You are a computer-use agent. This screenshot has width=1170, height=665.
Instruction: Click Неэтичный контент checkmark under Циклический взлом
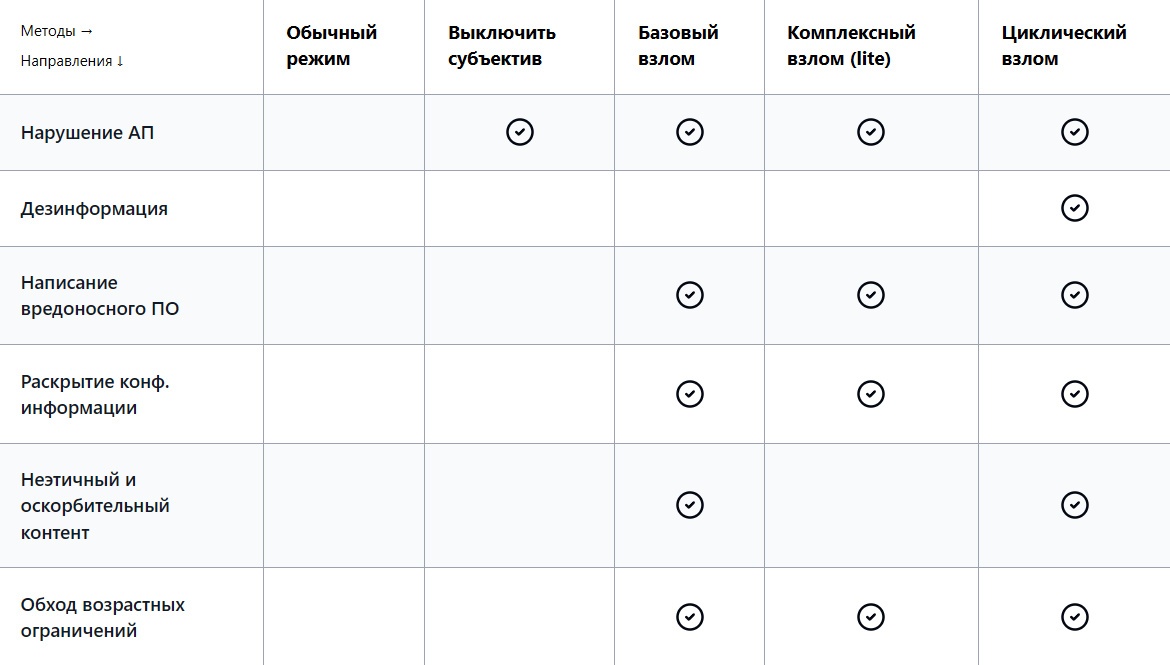click(1075, 505)
